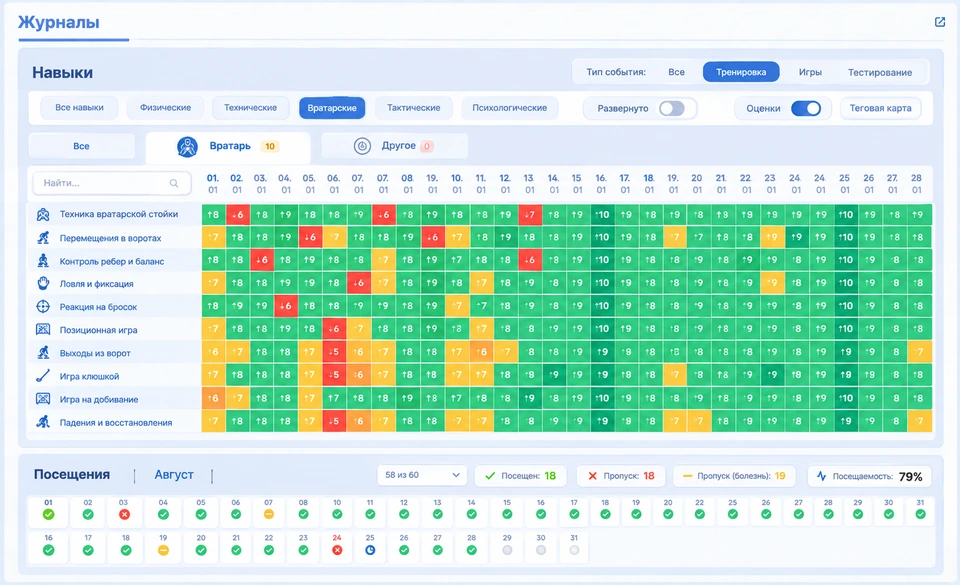
Task: Focus the Найти search field
Action: (112, 183)
